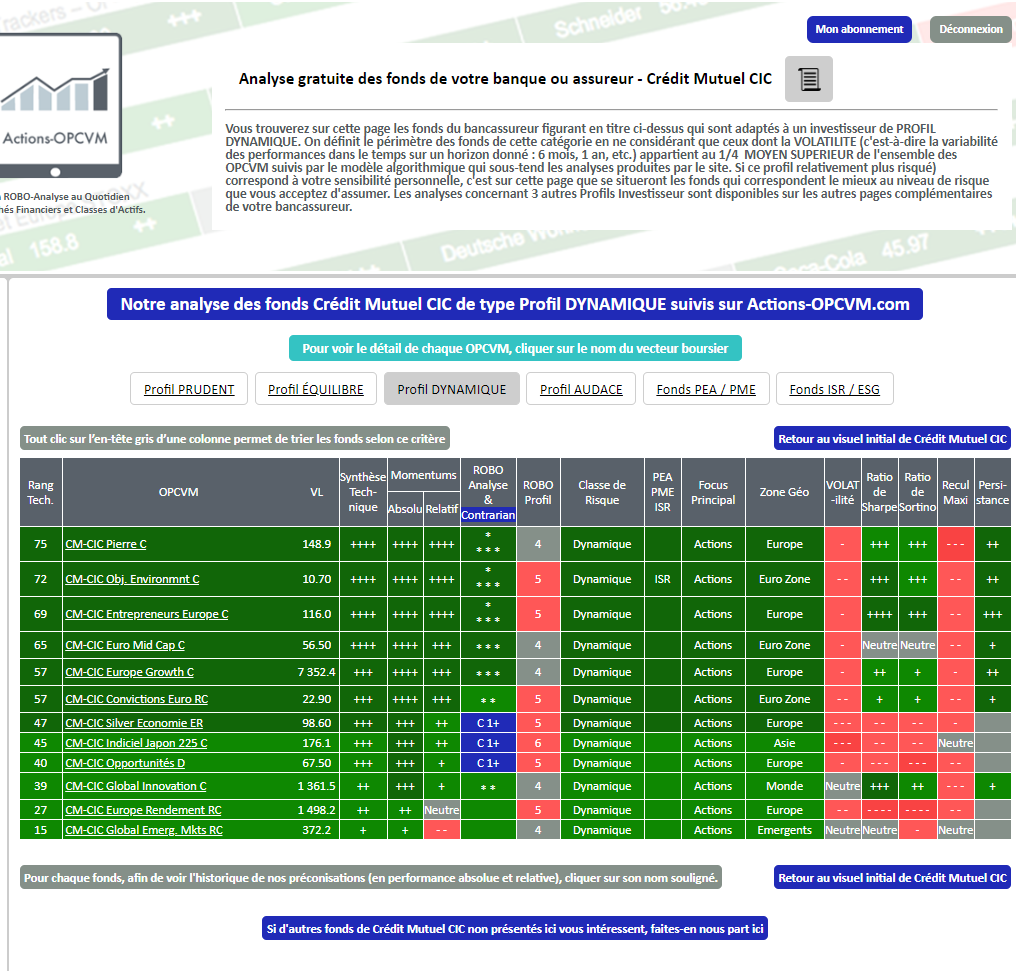The image size is (1016, 971).
Task: Click the Neutre Relatif cell for Europe Rendement
Action: pyautogui.click(x=442, y=810)
